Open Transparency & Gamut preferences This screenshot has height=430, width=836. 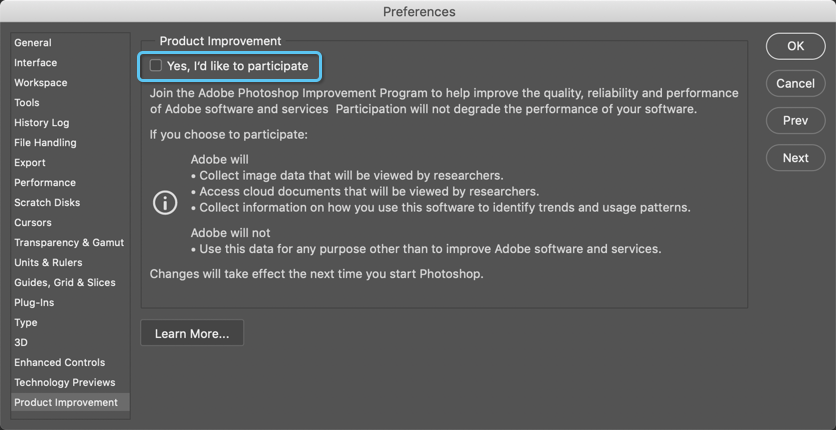coord(70,242)
